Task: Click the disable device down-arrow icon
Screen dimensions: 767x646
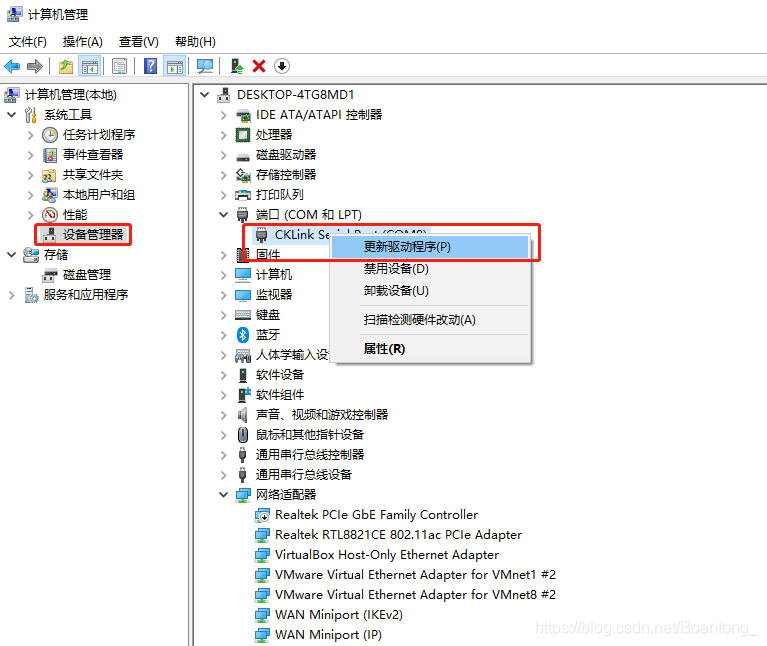Action: 282,66
